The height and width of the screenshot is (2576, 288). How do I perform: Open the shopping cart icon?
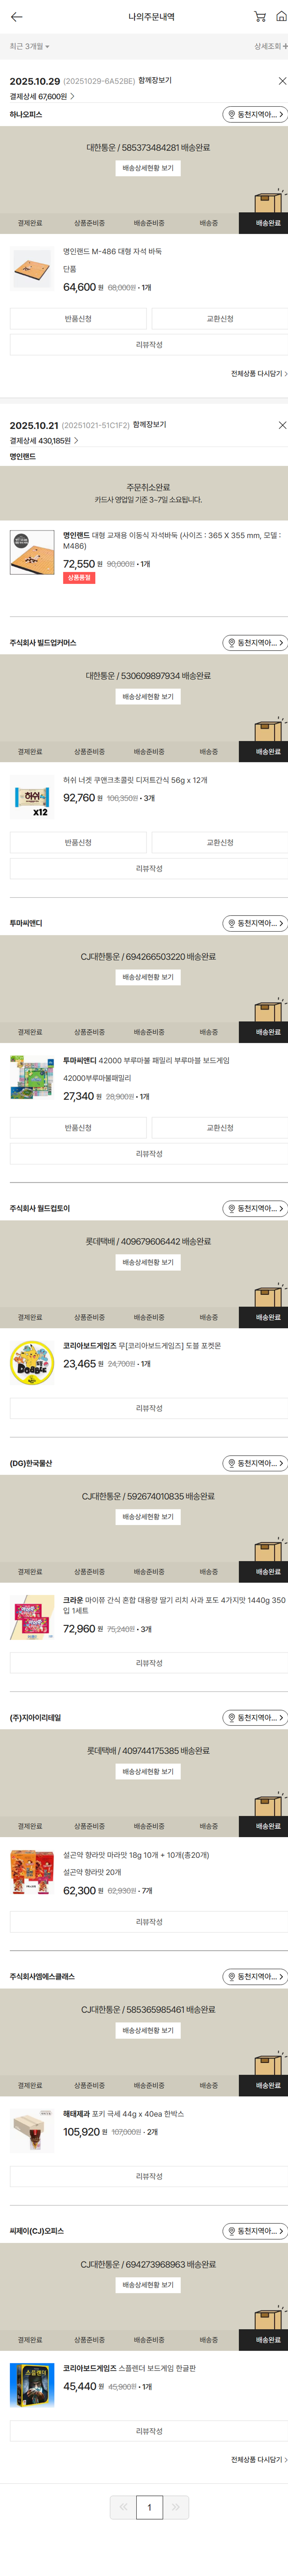(260, 17)
